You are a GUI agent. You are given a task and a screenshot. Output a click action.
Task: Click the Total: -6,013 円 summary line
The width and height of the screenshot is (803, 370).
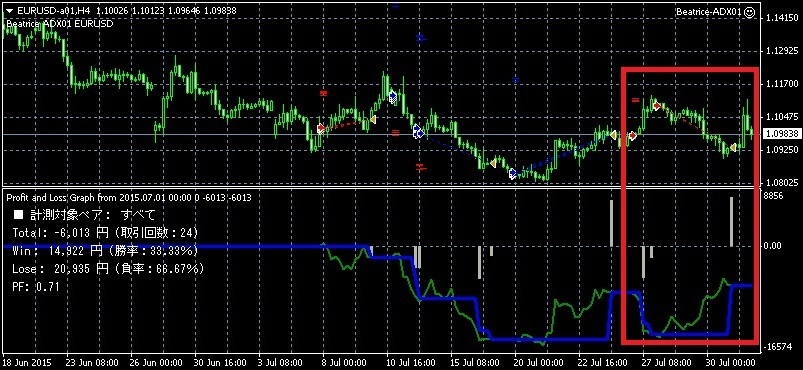pos(104,233)
